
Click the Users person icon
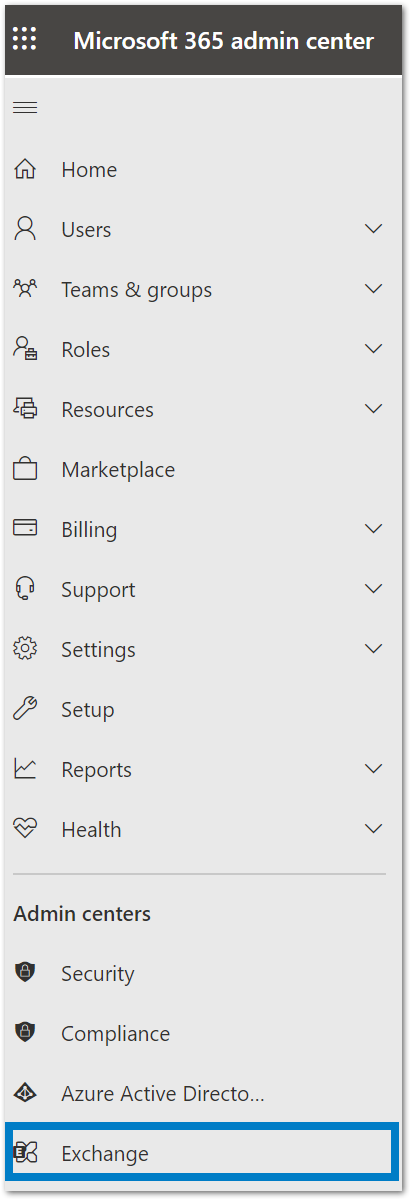tap(25, 230)
